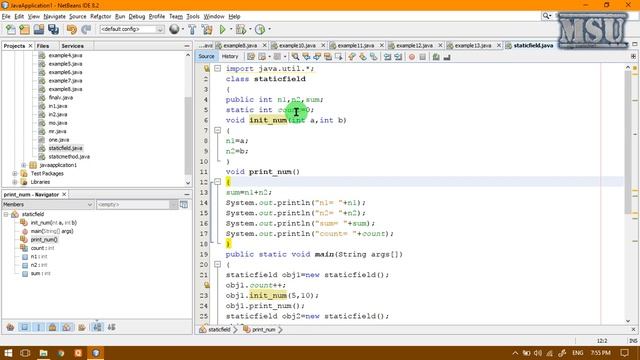
Task: Toggle the Show Static Members filter in the Navigator
Action: tap(39, 327)
